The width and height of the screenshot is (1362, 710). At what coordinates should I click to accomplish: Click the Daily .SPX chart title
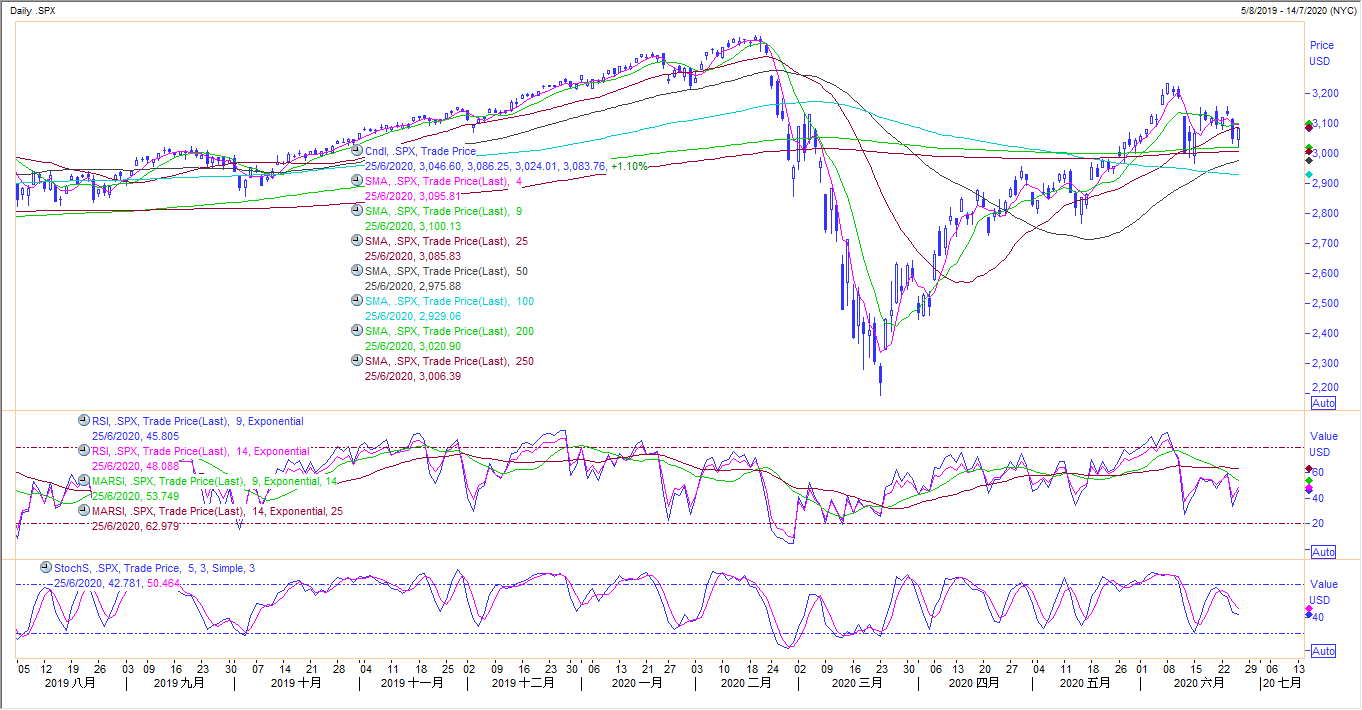(33, 9)
